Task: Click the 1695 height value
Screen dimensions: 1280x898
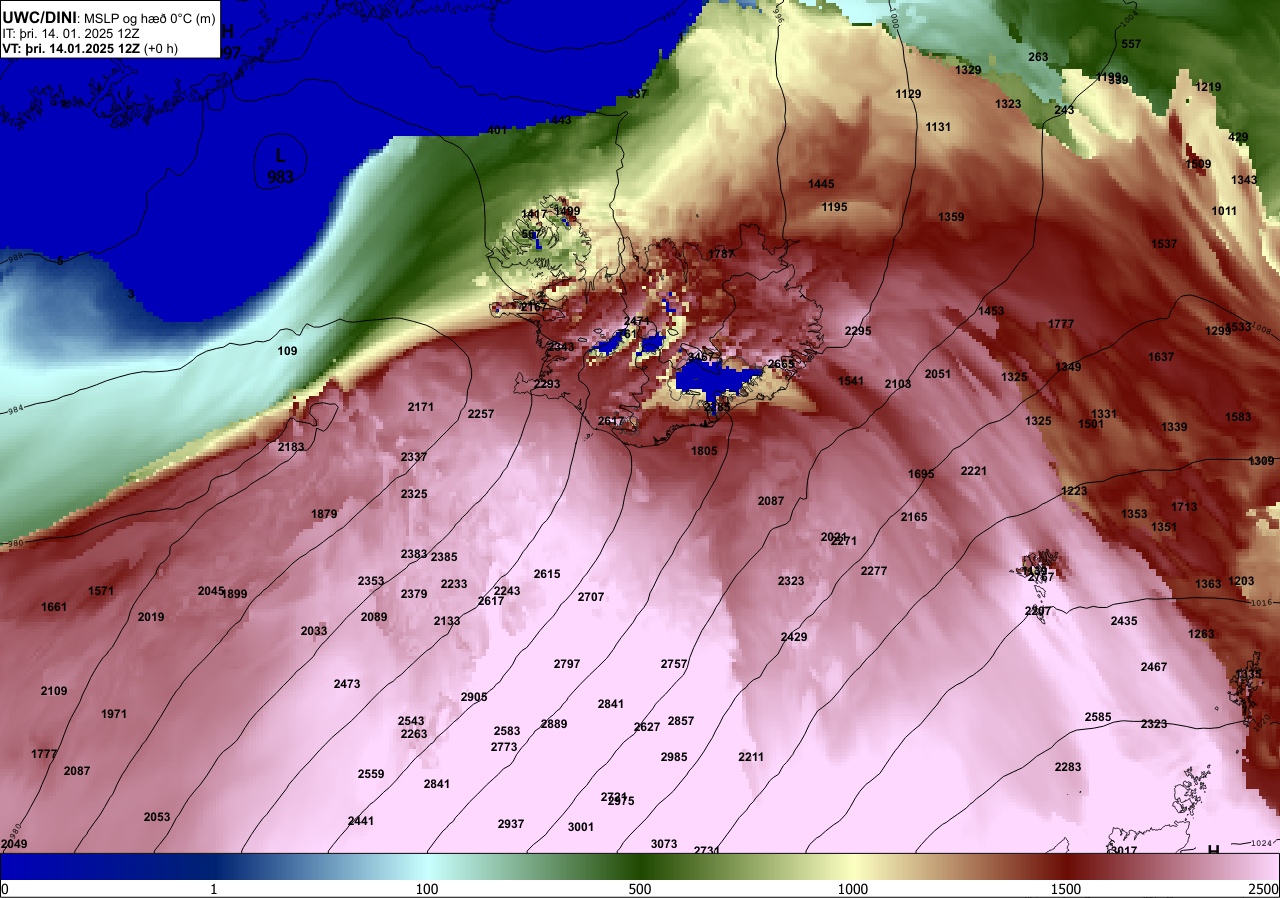Action: (x=921, y=474)
